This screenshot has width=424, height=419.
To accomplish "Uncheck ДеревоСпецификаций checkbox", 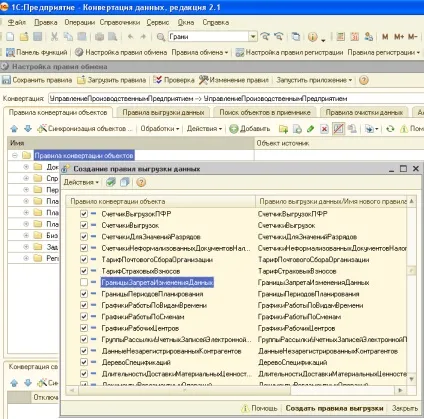I will [x=84, y=362].
